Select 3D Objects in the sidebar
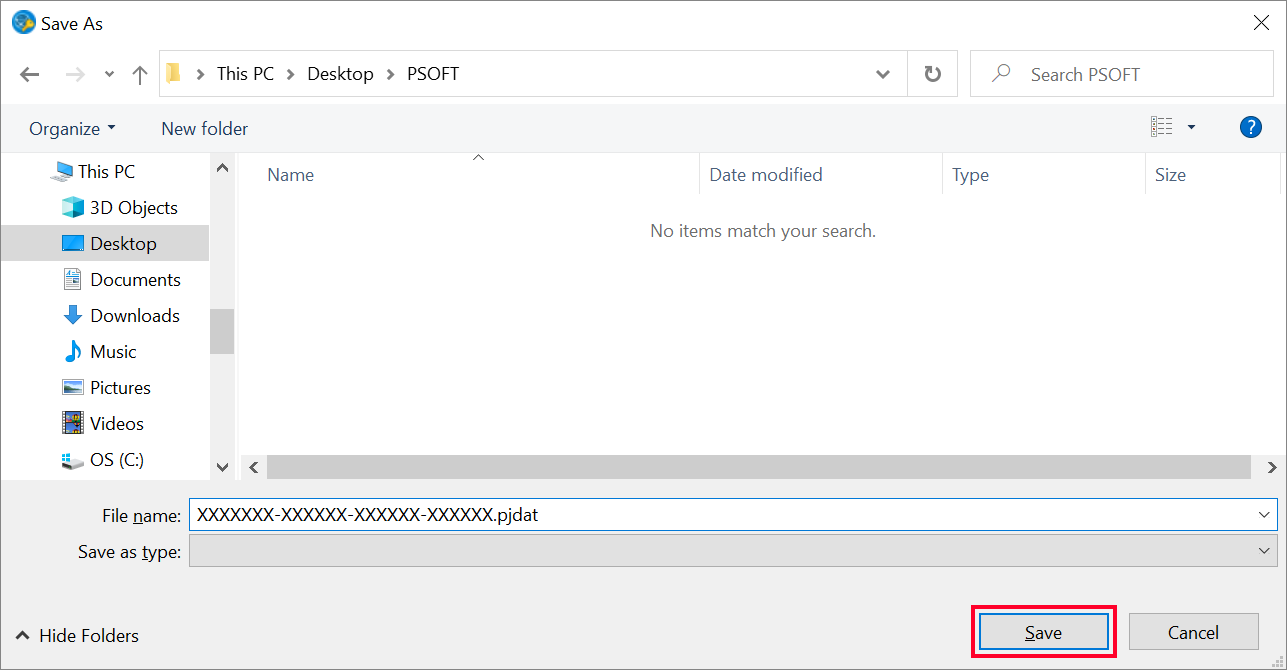Viewport: 1287px width, 670px height. (x=133, y=208)
